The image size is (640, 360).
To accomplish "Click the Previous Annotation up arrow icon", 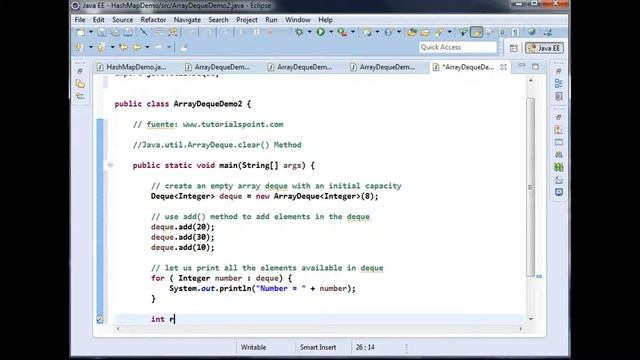I will (x=101, y=48).
